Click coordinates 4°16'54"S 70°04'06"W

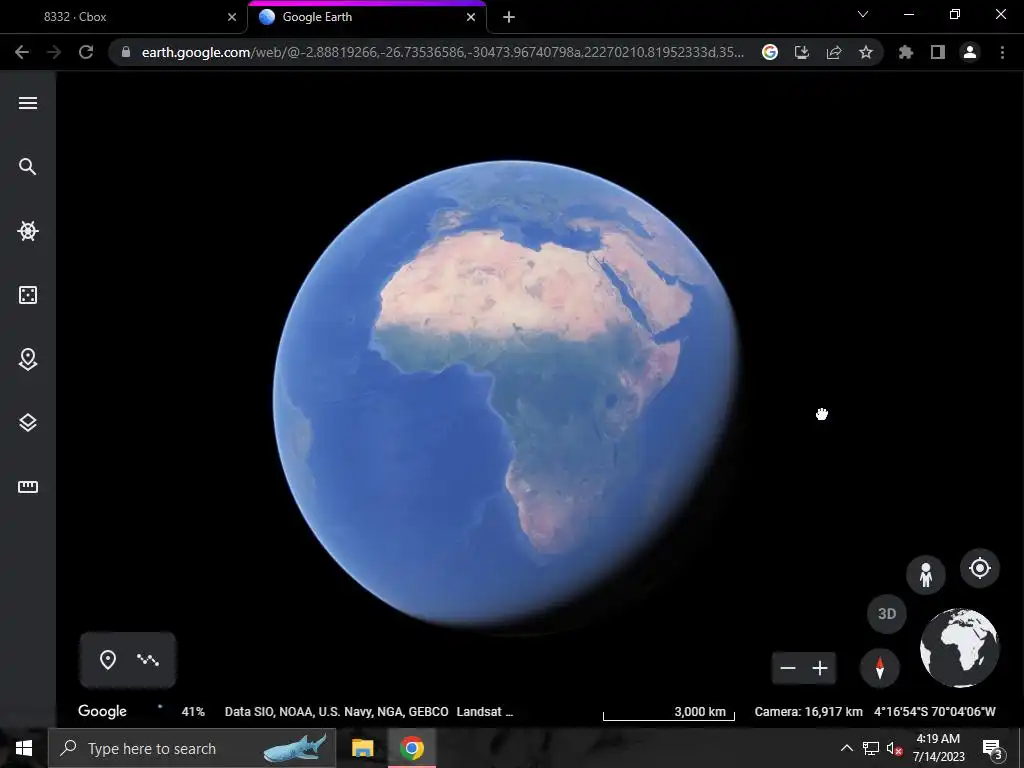[x=935, y=712]
